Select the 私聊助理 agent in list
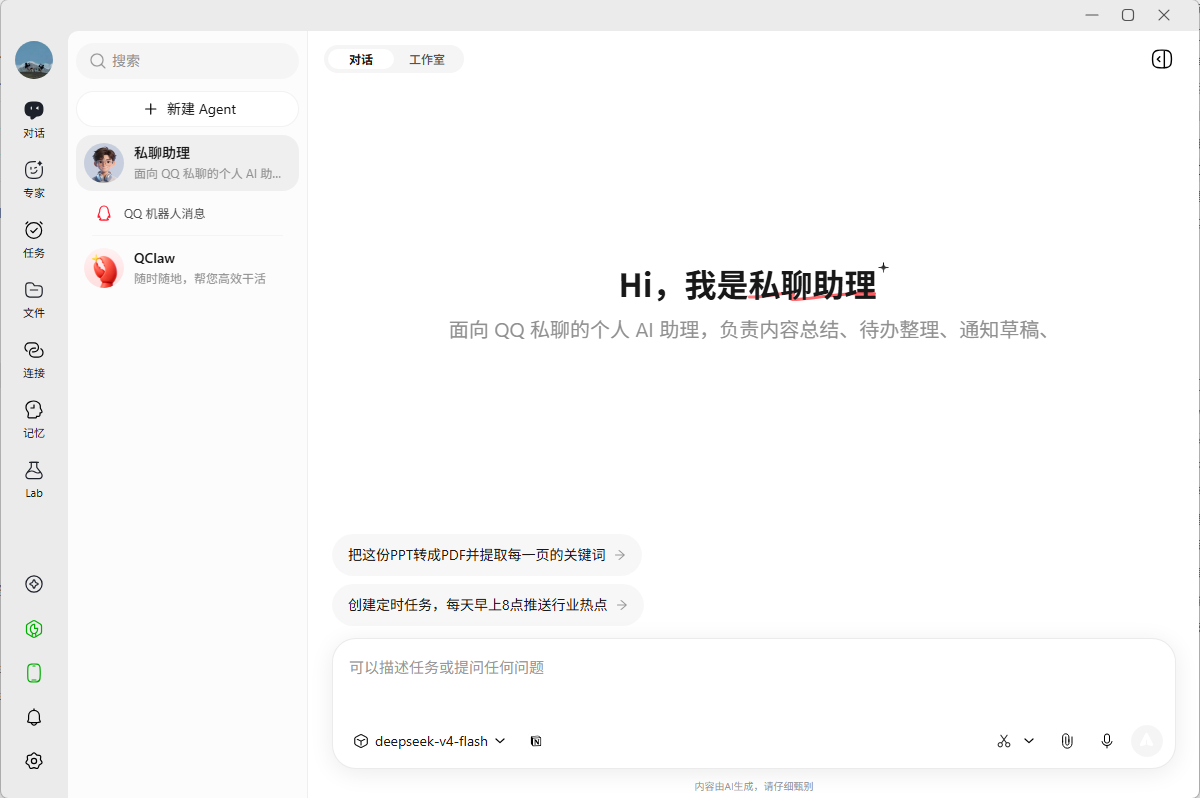This screenshot has width=1200, height=798. click(188, 163)
